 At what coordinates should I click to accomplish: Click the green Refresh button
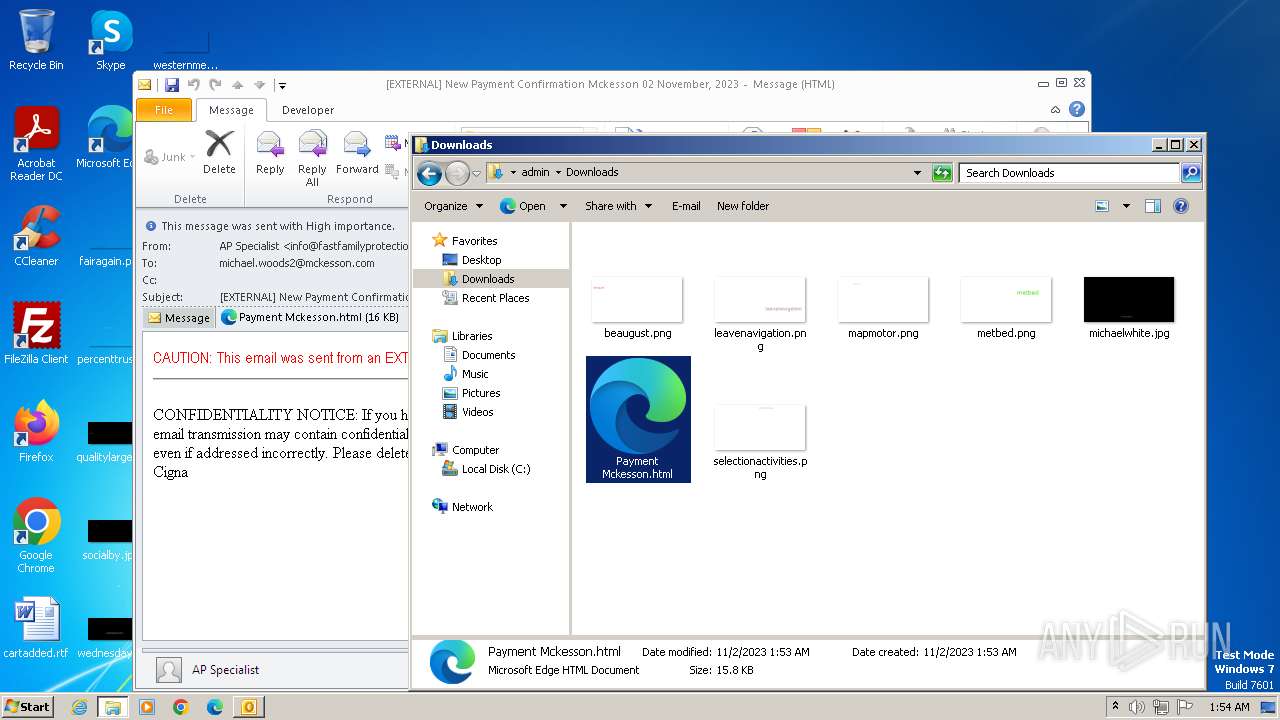tap(941, 173)
